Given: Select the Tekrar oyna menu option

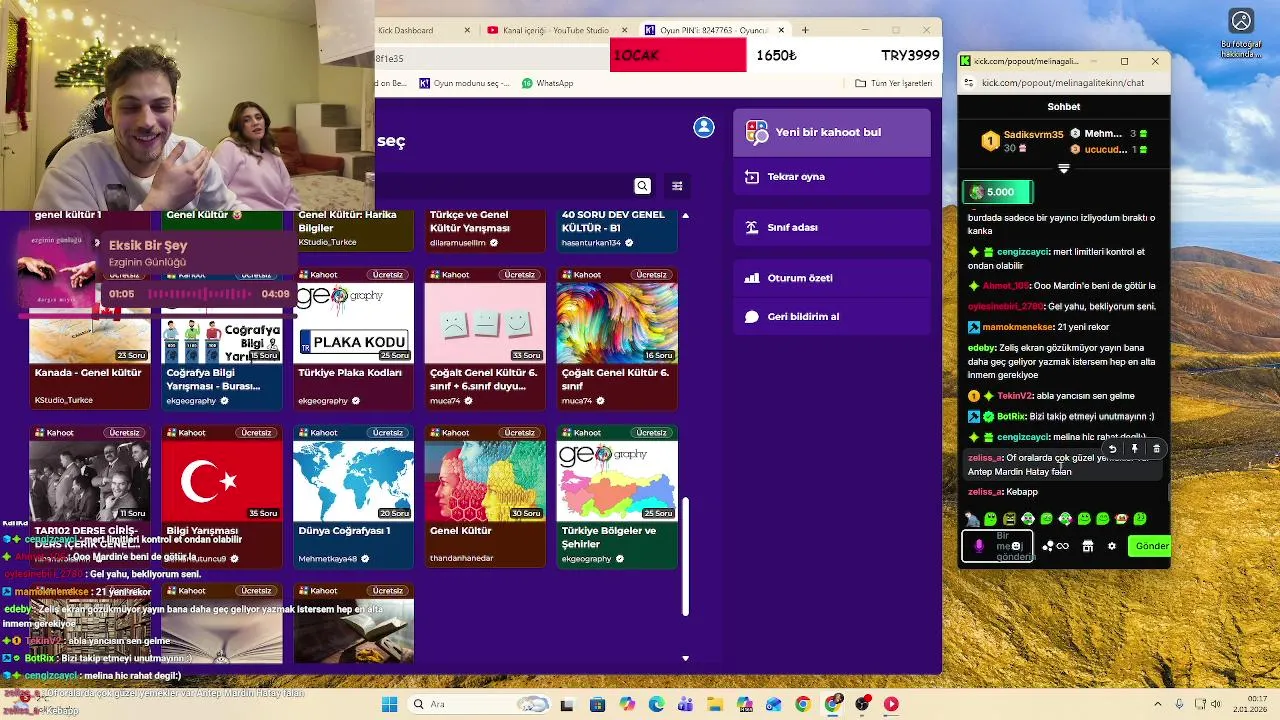Looking at the screenshot, I should click(832, 177).
